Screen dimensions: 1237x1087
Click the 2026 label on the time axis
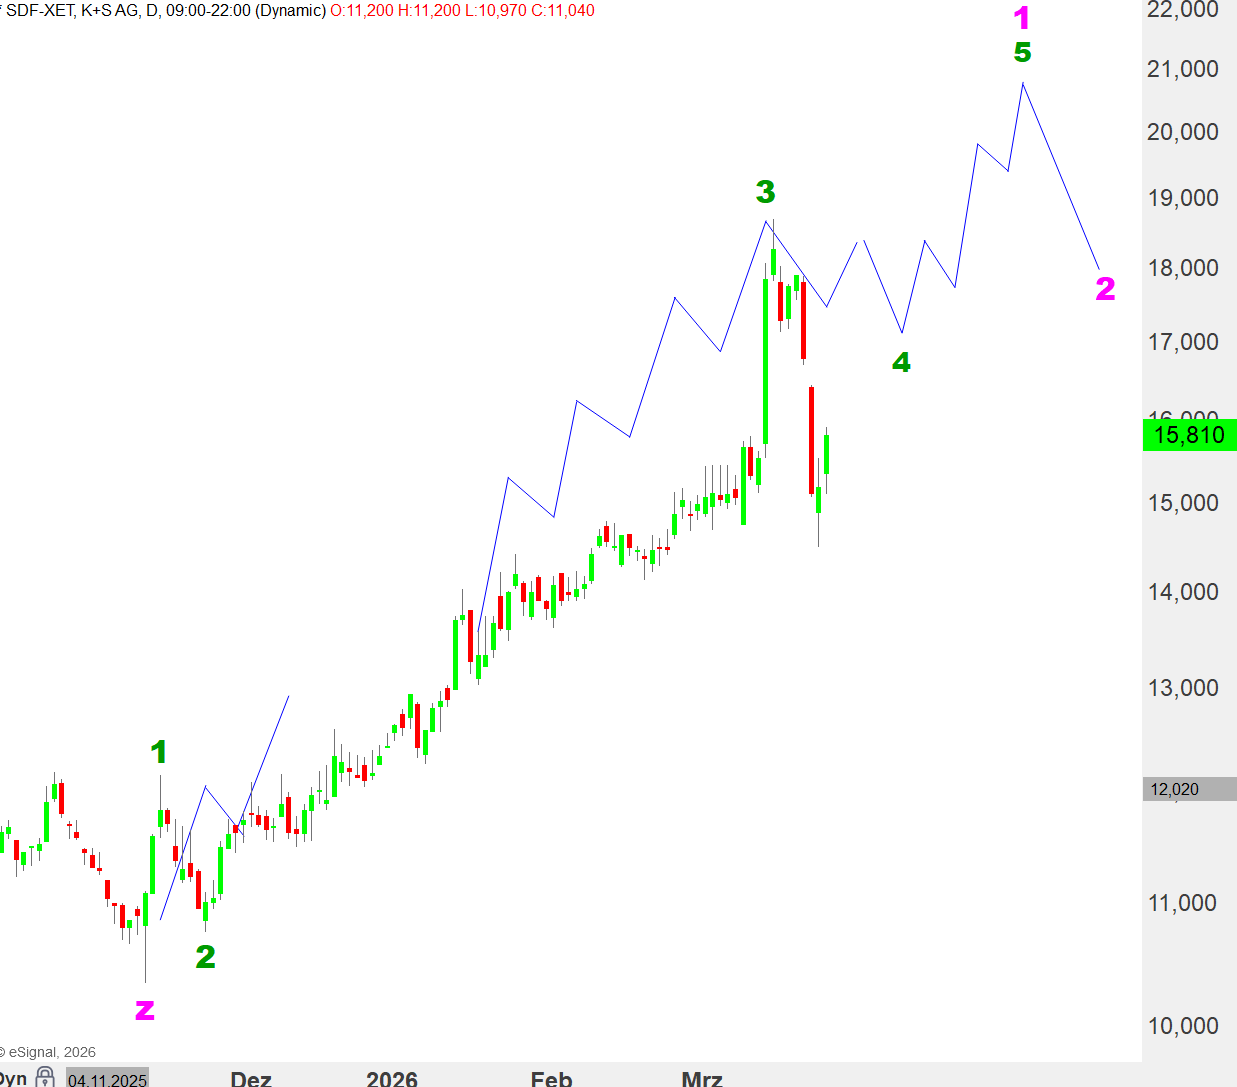(392, 1078)
